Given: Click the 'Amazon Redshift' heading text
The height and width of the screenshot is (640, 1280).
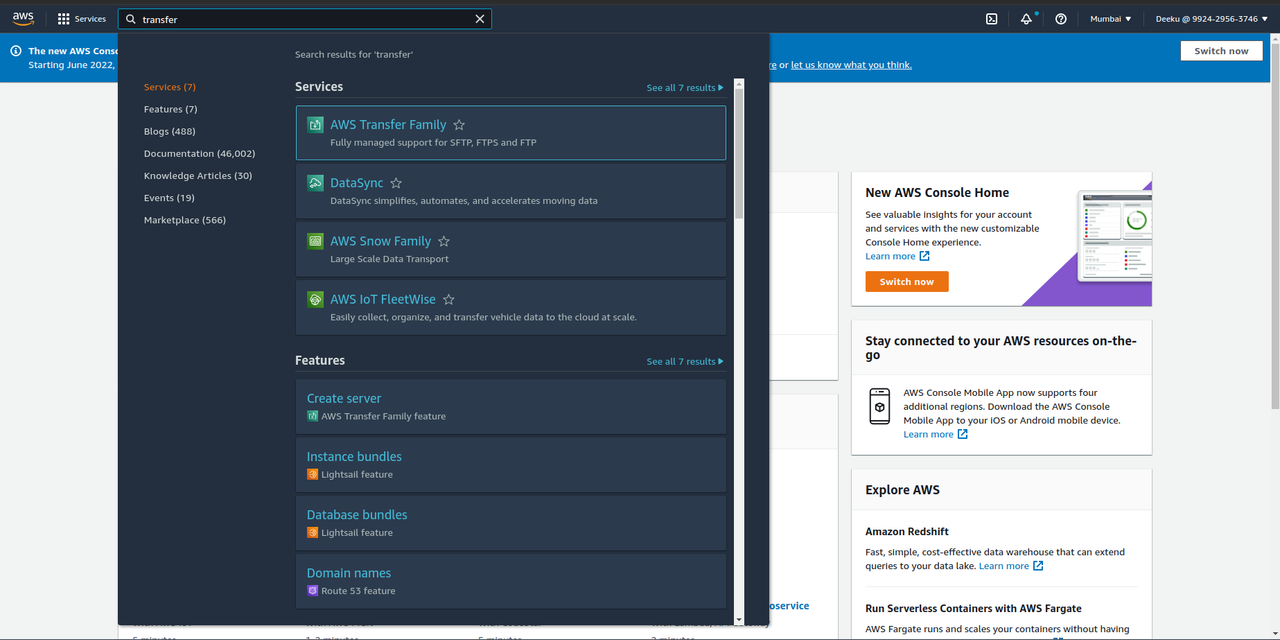Looking at the screenshot, I should (907, 532).
